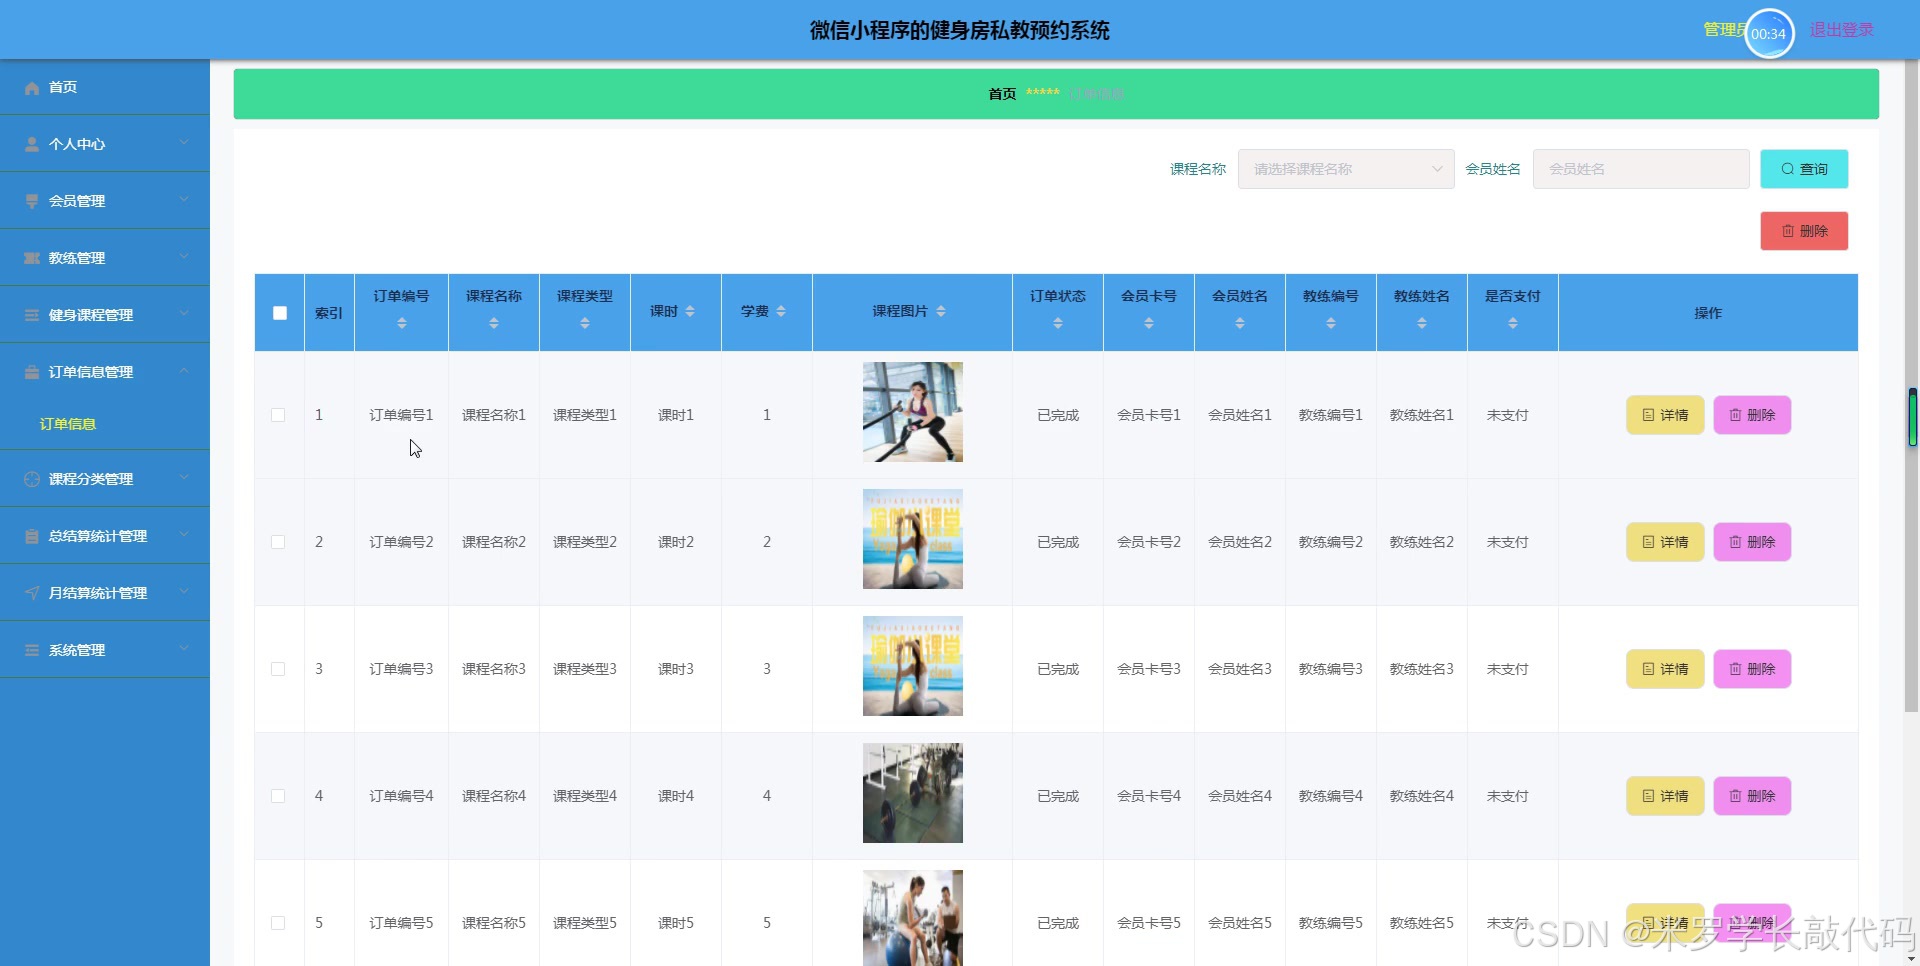The width and height of the screenshot is (1920, 966).
Task: Check the checkbox for row 1
Action: (x=278, y=415)
